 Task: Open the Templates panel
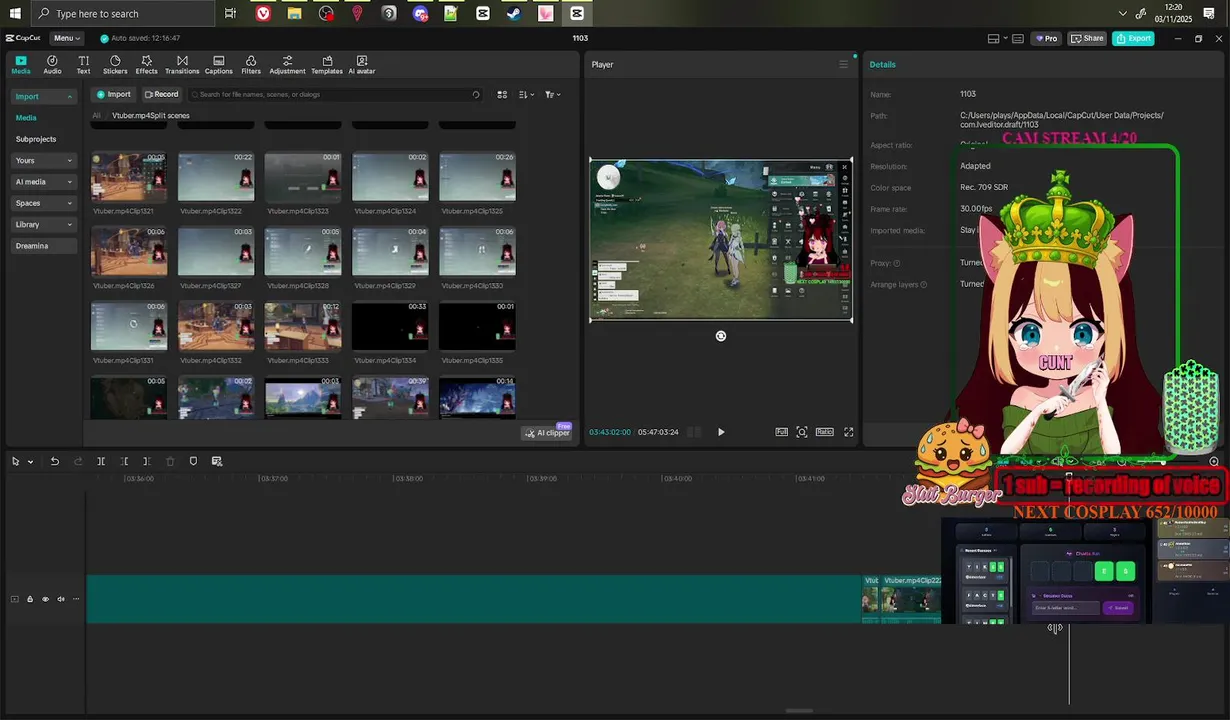(x=327, y=65)
